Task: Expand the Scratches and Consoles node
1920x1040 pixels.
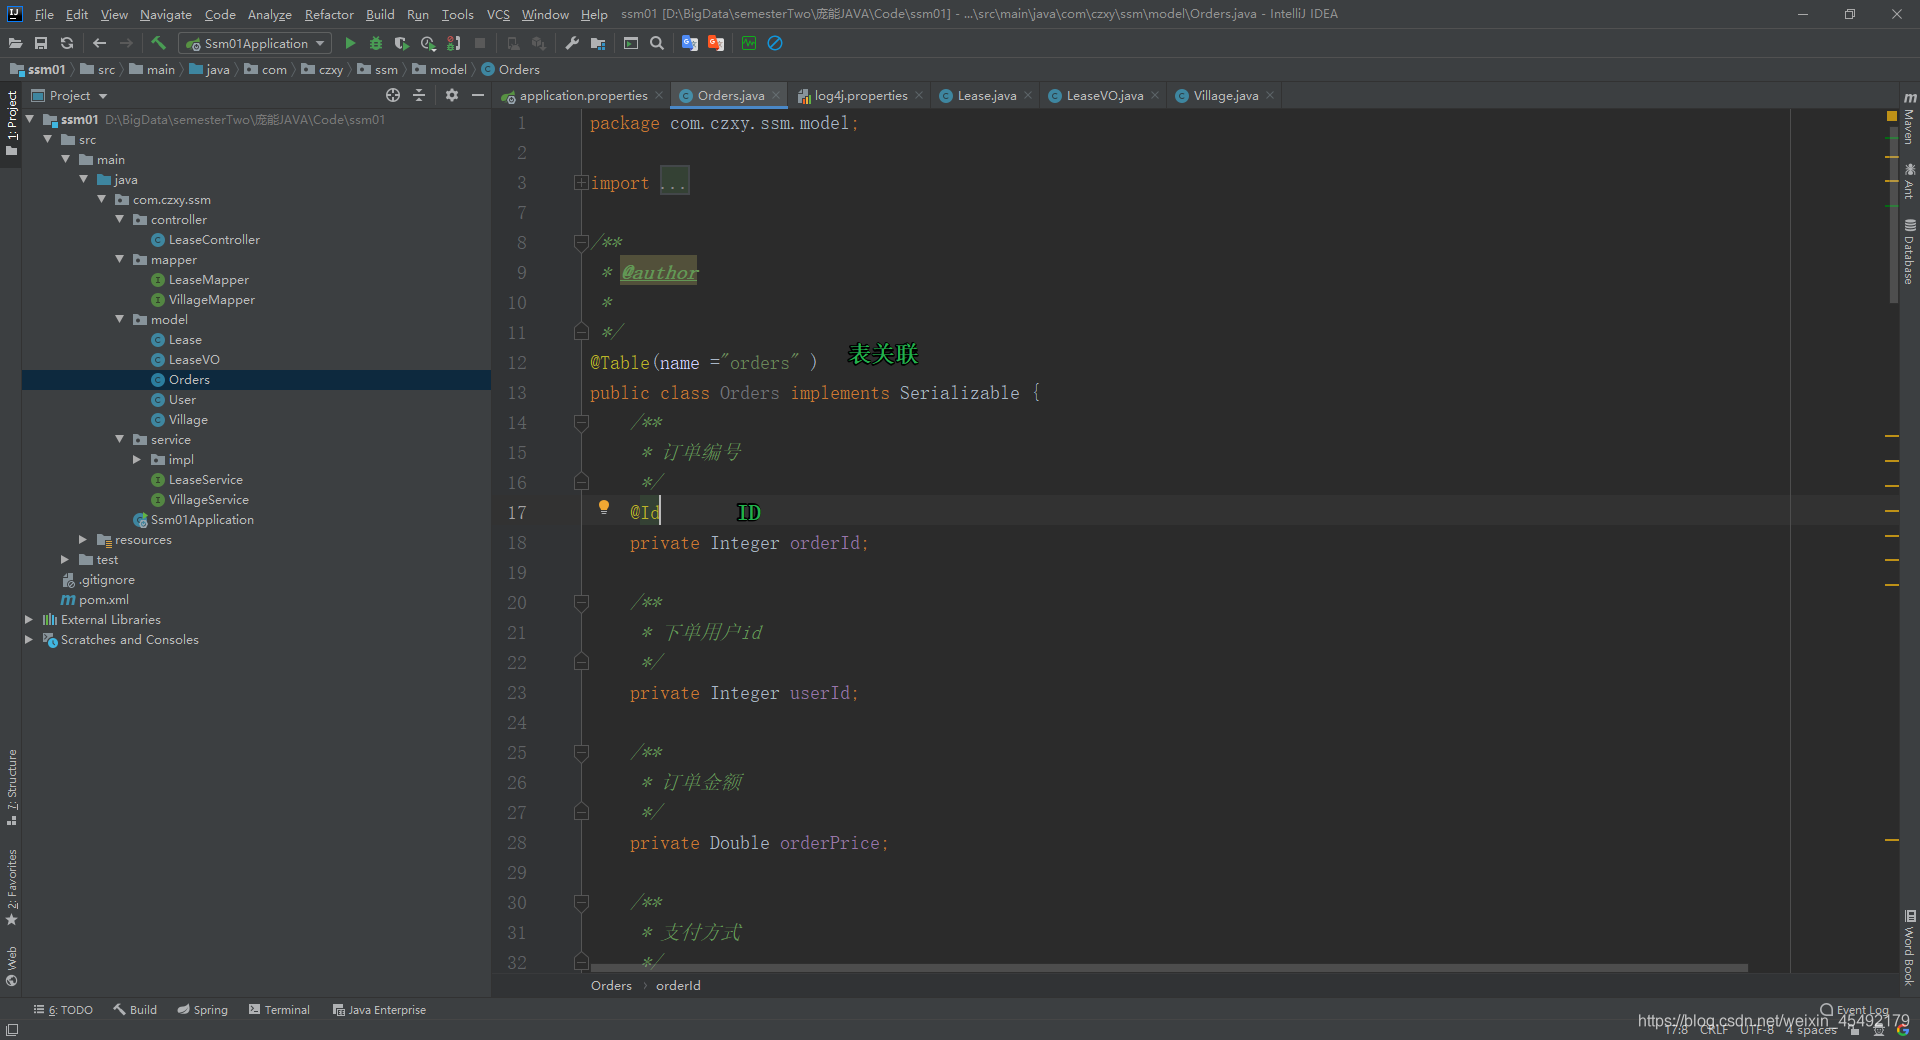Action: click(x=29, y=639)
